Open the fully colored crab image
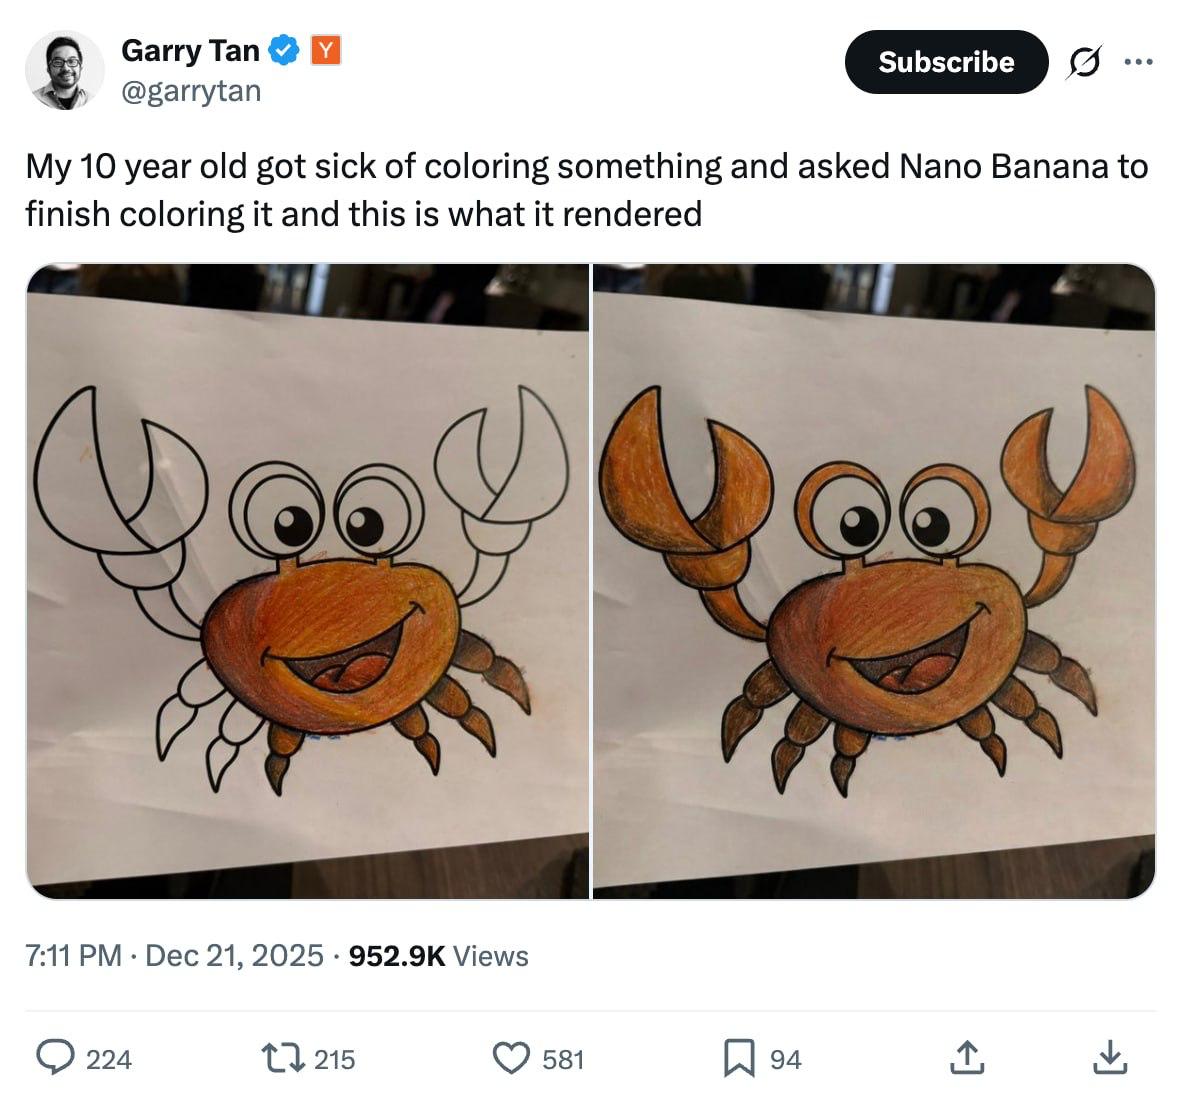This screenshot has height=1104, width=1182. 874,581
